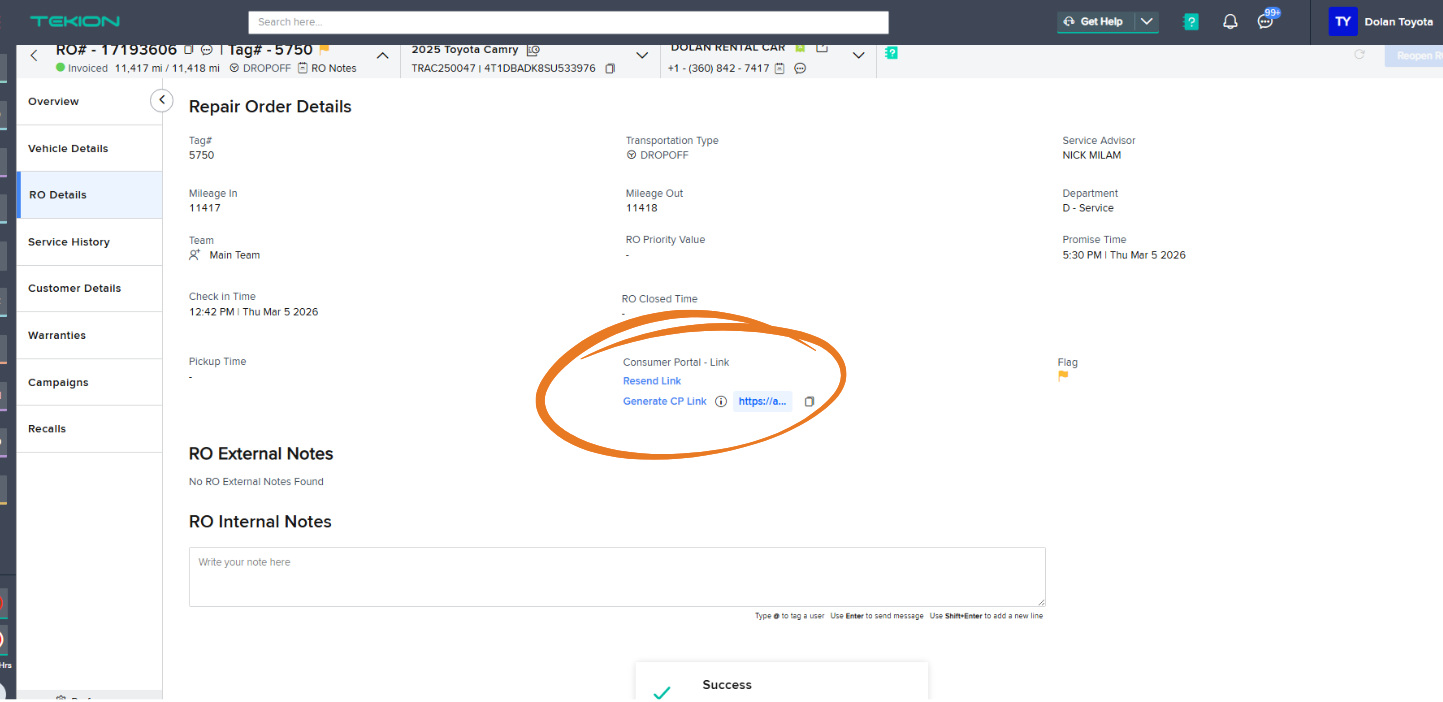
Task: Click the Main Team member icon
Action: point(195,255)
